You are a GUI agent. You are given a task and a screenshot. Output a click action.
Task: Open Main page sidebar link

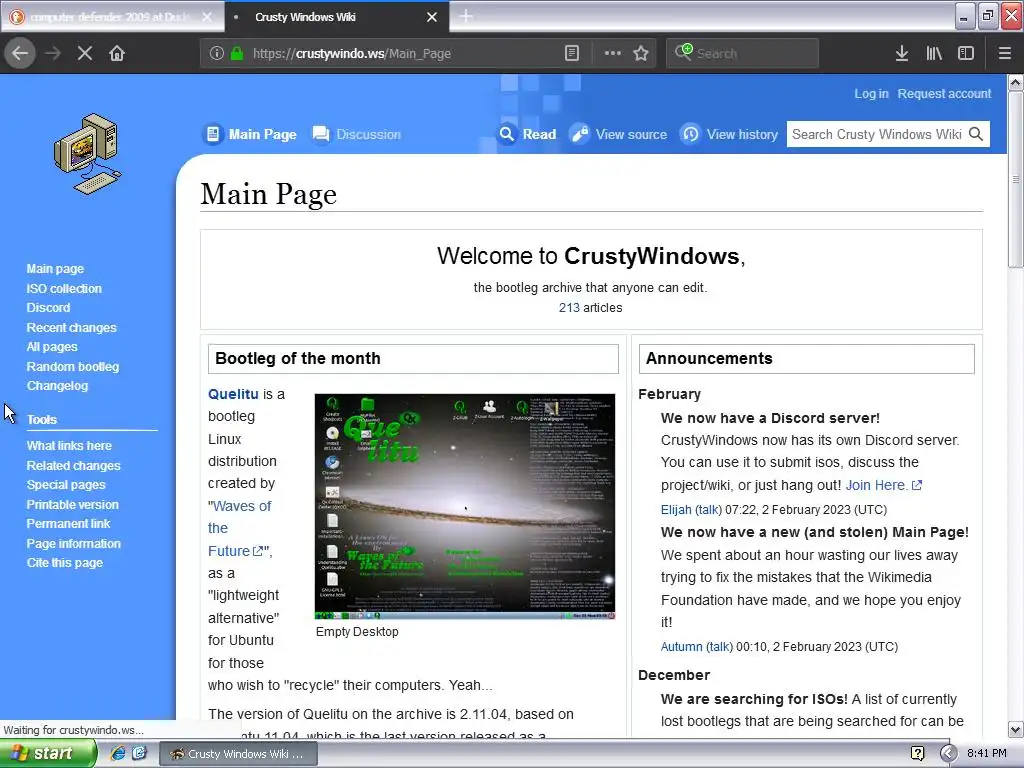(55, 268)
